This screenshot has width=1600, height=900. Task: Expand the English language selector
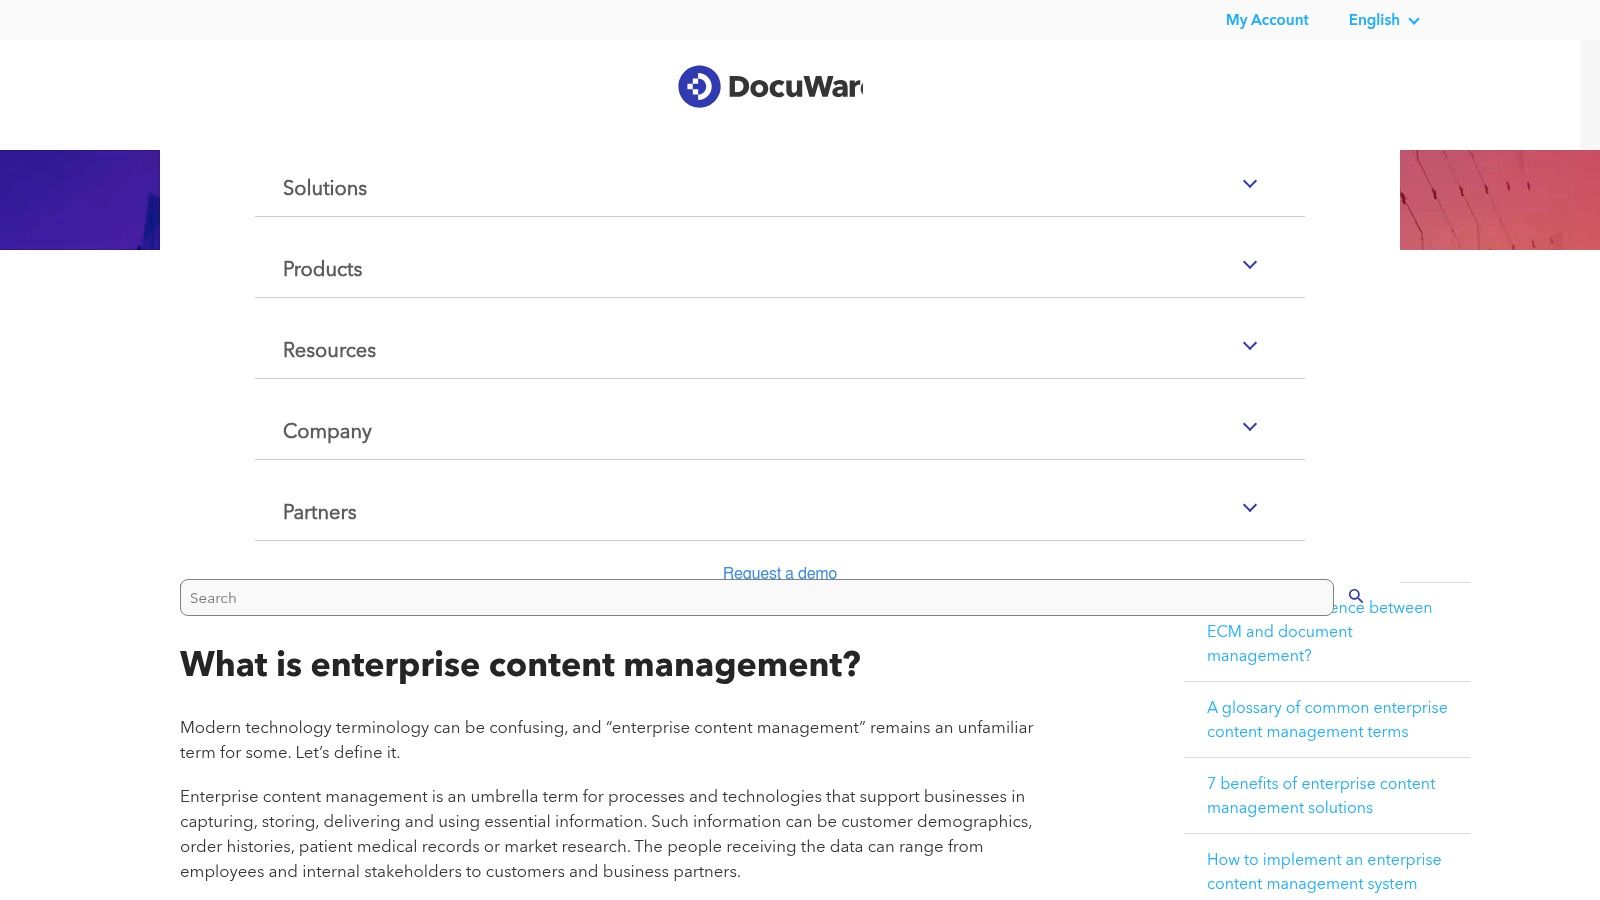[1383, 20]
